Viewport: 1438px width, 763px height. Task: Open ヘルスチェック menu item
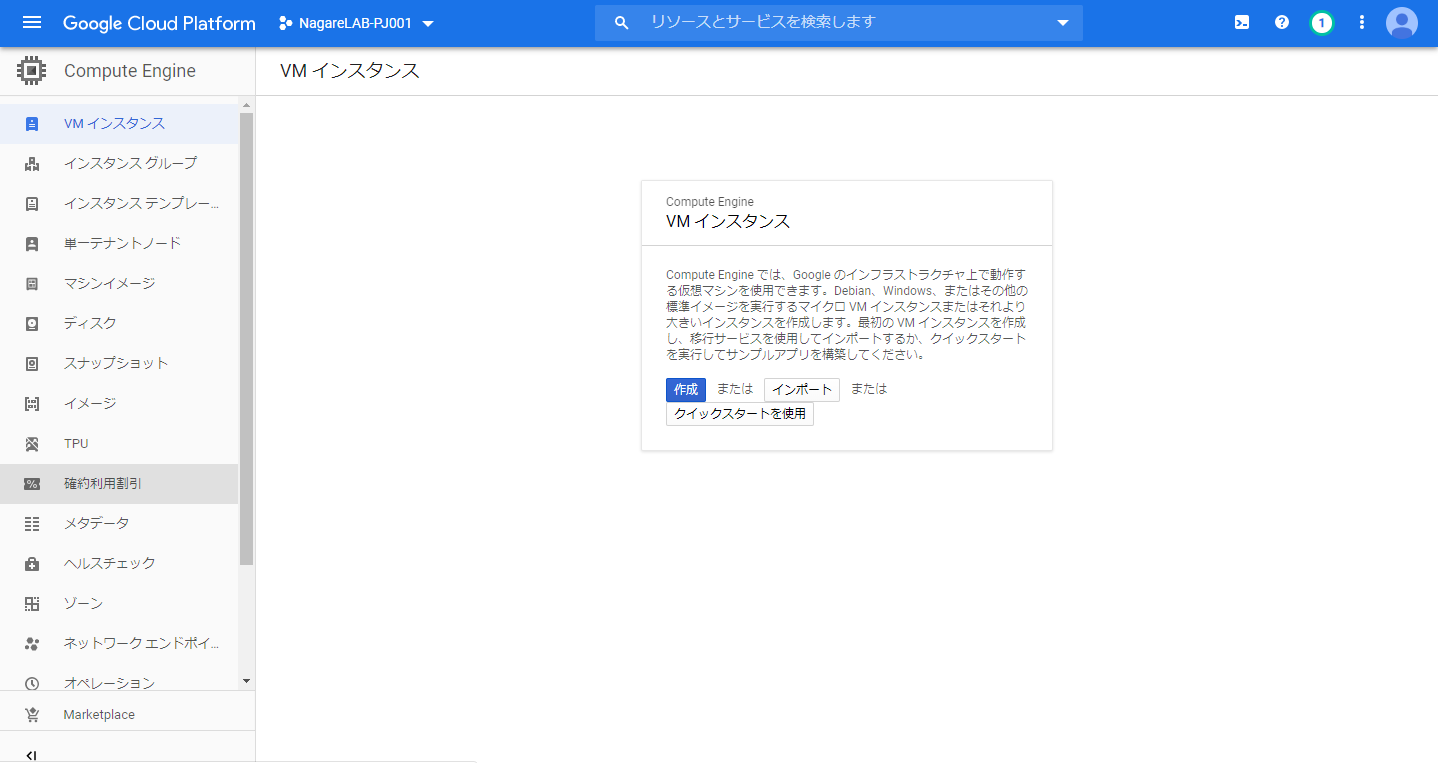pyautogui.click(x=119, y=564)
